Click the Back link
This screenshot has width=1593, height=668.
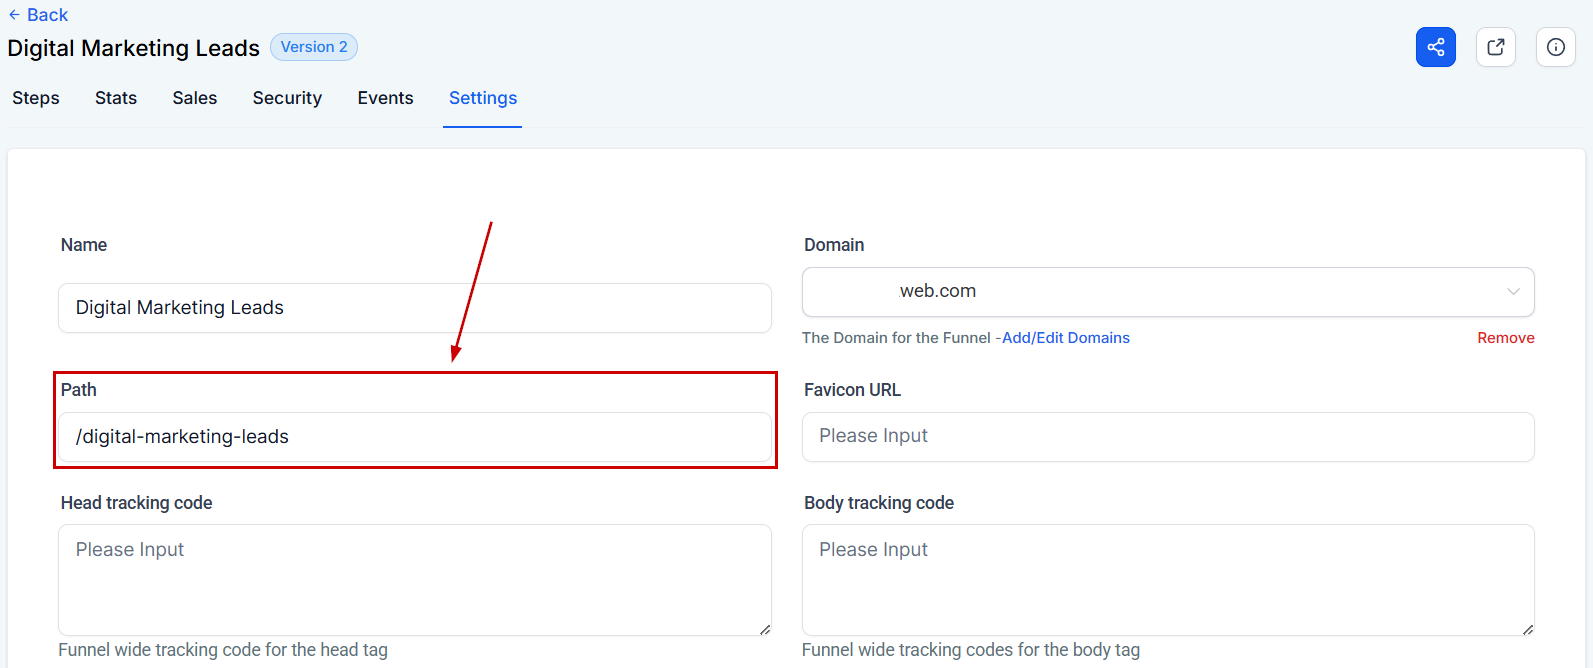pyautogui.click(x=38, y=15)
